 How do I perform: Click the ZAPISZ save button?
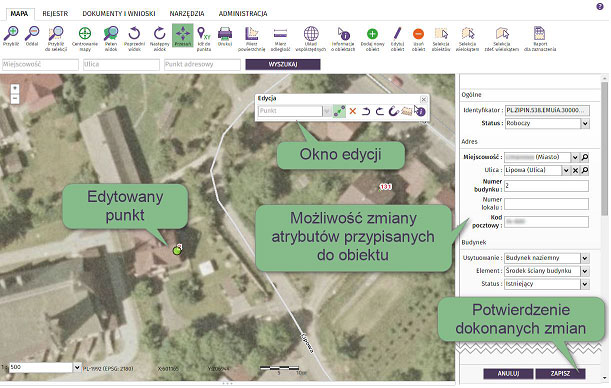pos(560,374)
